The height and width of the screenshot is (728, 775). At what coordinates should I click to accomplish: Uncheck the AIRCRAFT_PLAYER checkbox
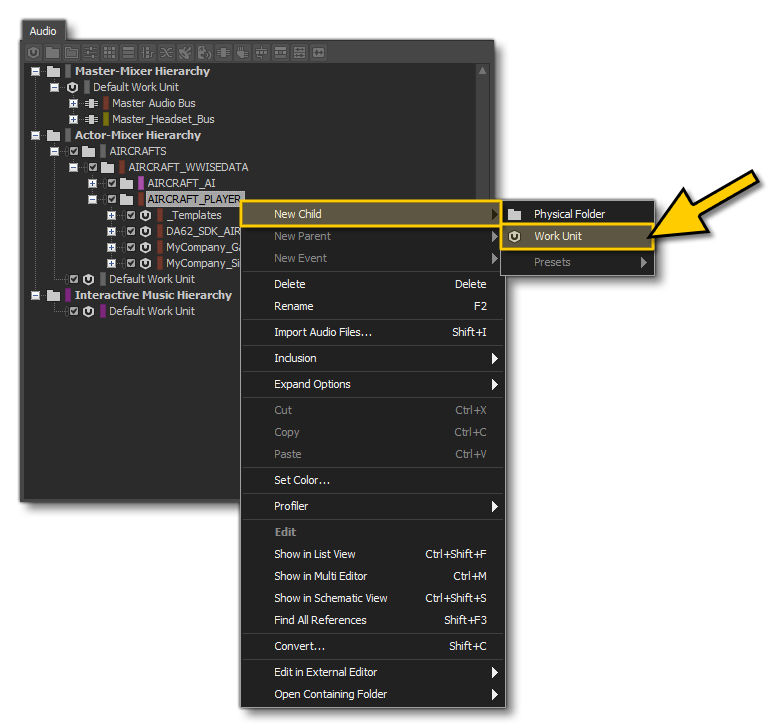[x=112, y=199]
